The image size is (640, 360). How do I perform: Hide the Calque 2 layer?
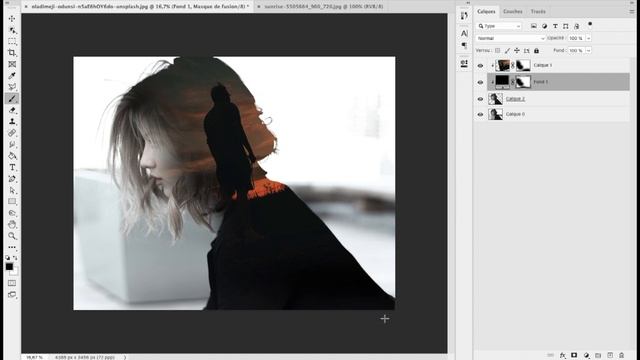point(480,99)
